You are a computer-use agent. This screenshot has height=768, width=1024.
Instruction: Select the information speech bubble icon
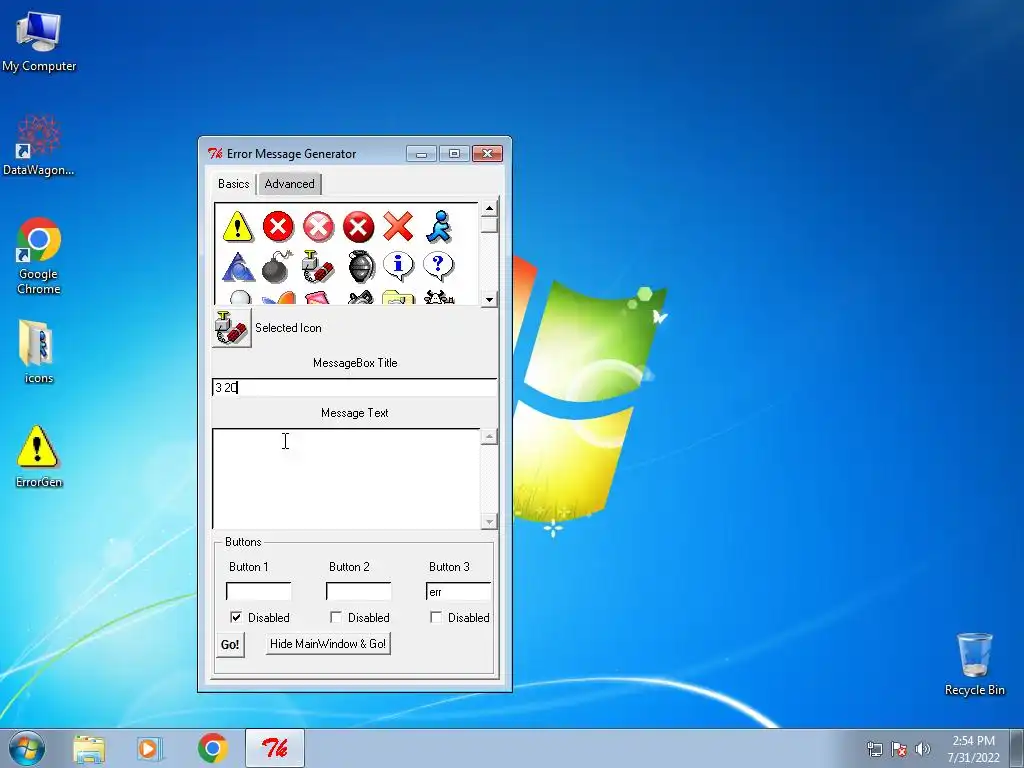[x=398, y=266]
